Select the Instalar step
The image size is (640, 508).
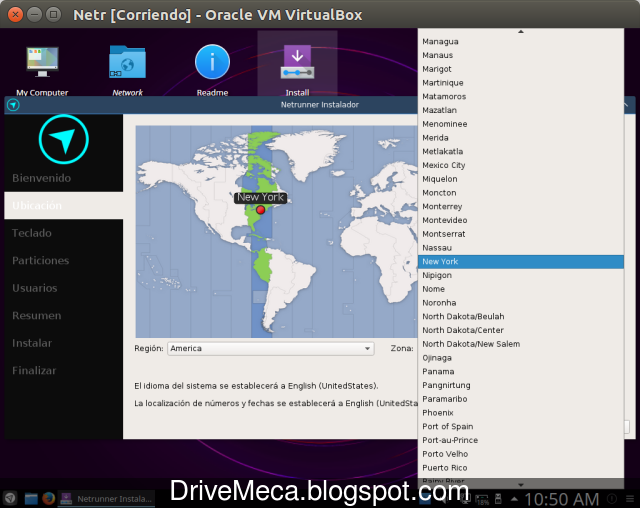(63, 343)
